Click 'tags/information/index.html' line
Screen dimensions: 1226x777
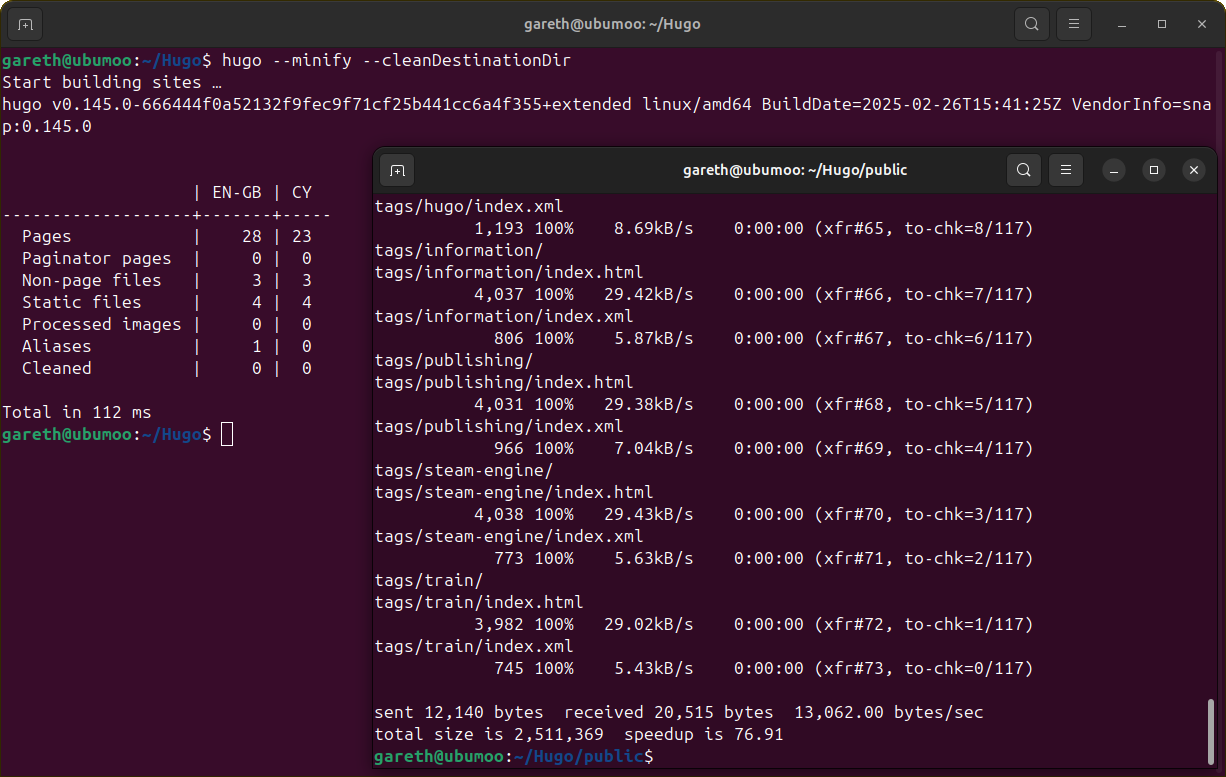point(509,272)
